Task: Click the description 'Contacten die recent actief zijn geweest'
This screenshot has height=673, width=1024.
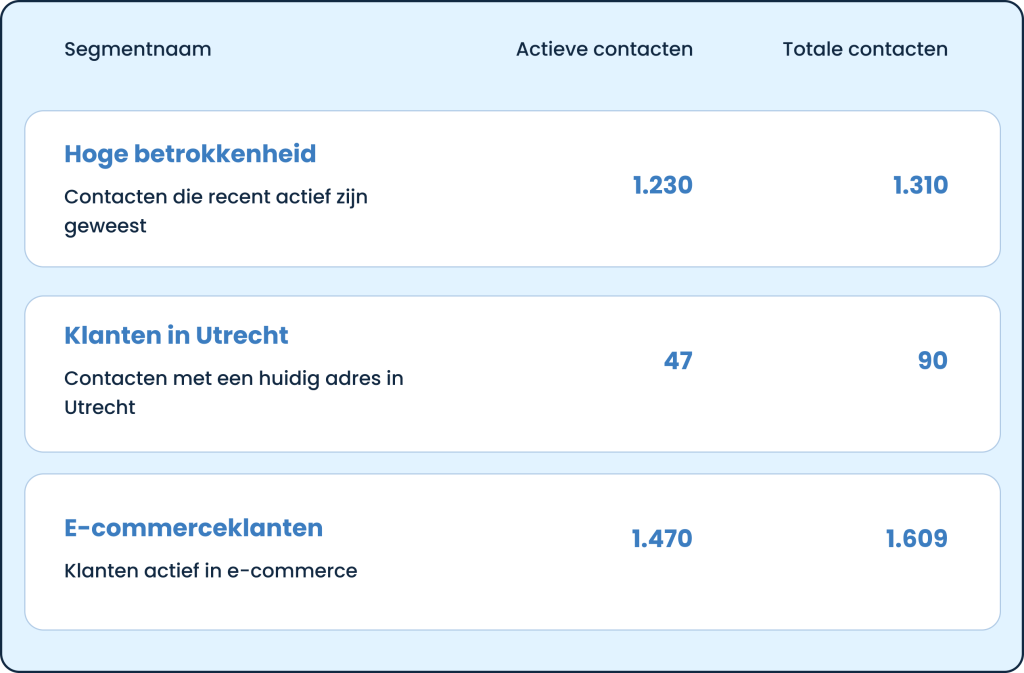Action: tap(216, 211)
